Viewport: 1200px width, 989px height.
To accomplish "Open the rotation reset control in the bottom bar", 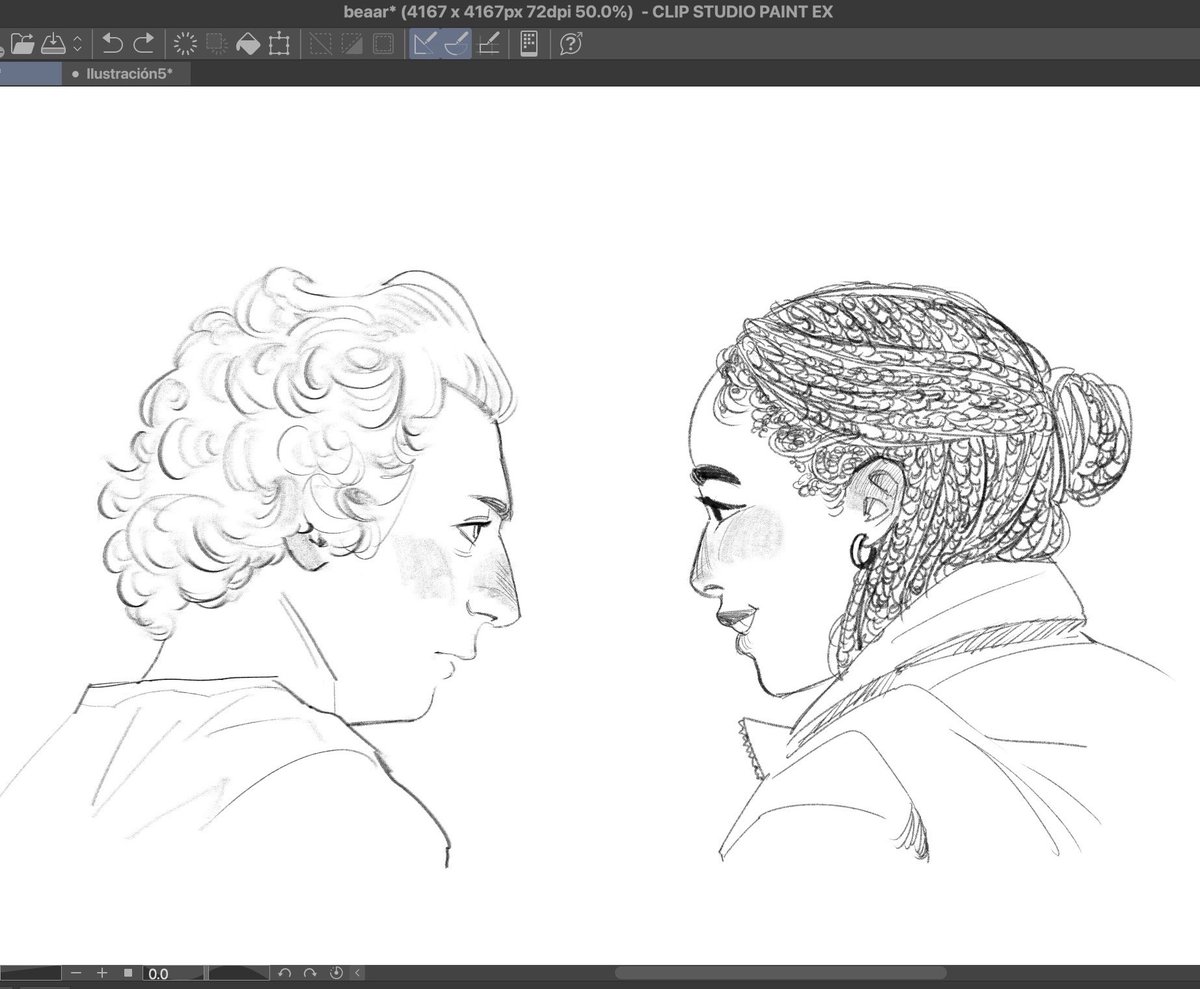I will (337, 973).
